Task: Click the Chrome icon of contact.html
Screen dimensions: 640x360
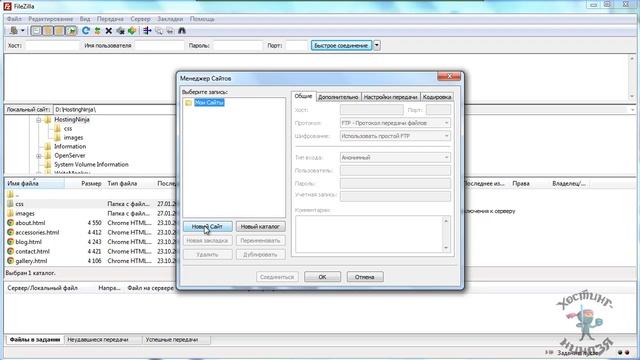Action: (11, 251)
